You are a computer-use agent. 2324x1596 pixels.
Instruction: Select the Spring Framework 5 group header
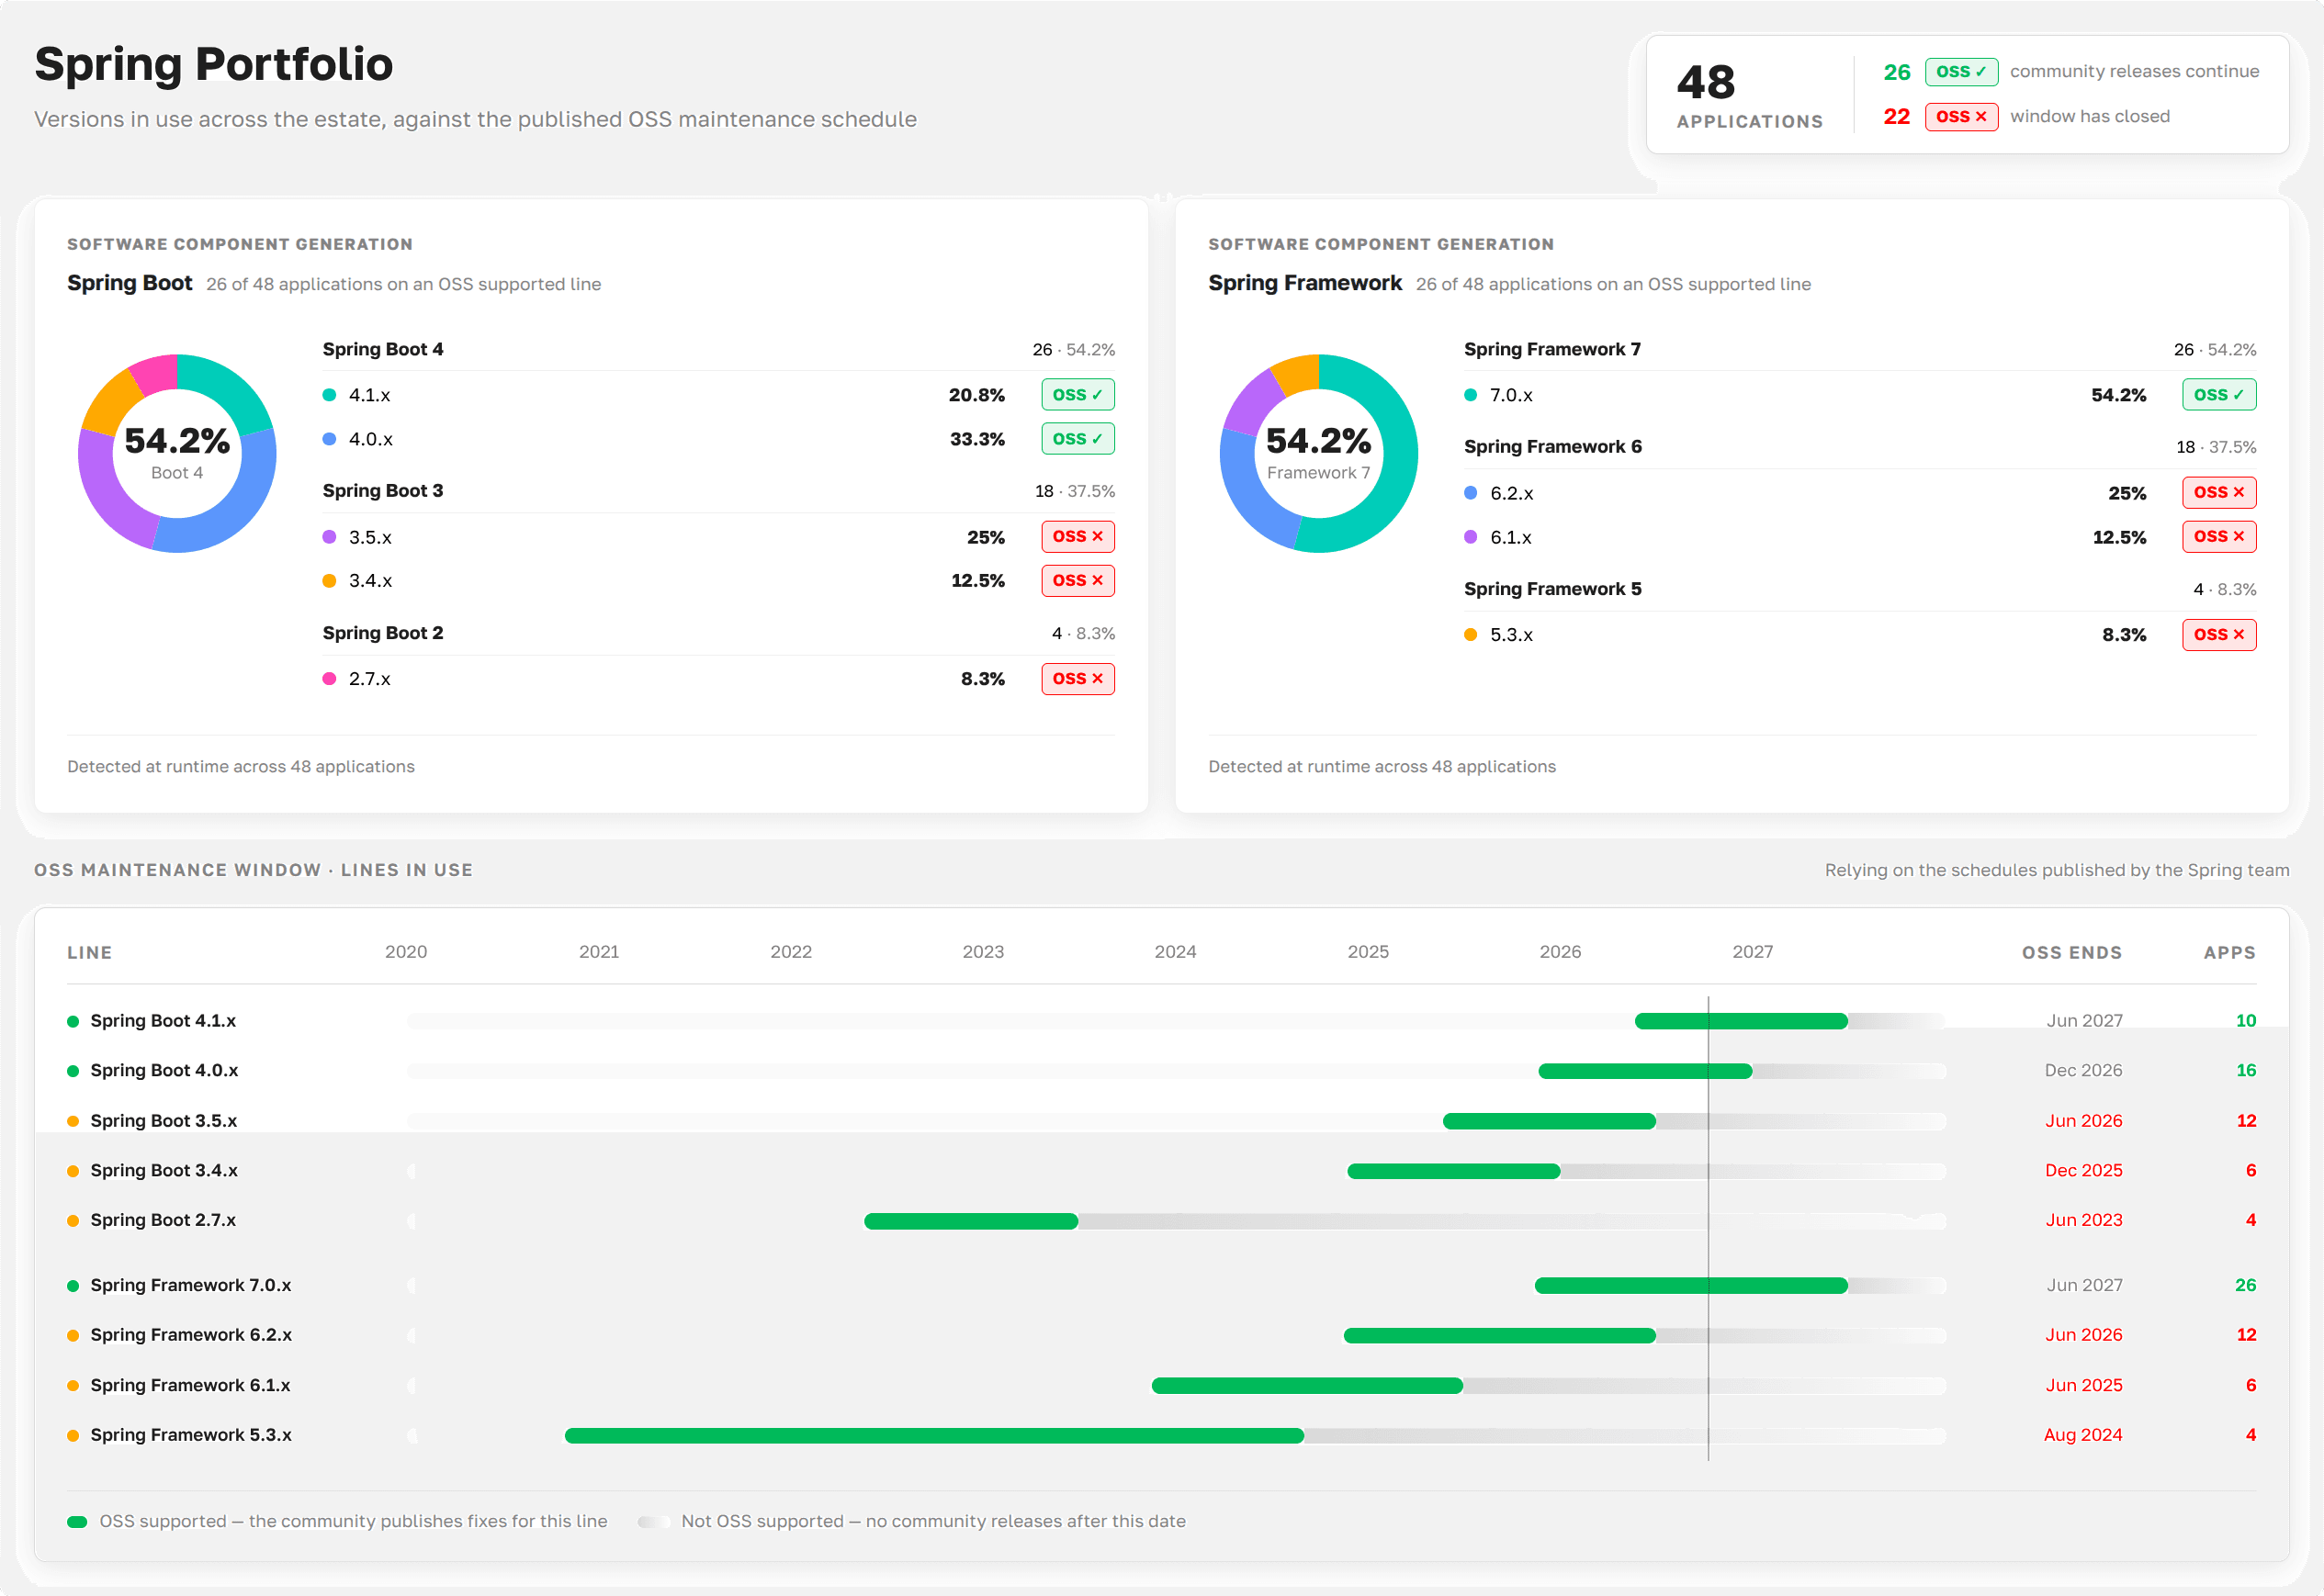point(1860,589)
